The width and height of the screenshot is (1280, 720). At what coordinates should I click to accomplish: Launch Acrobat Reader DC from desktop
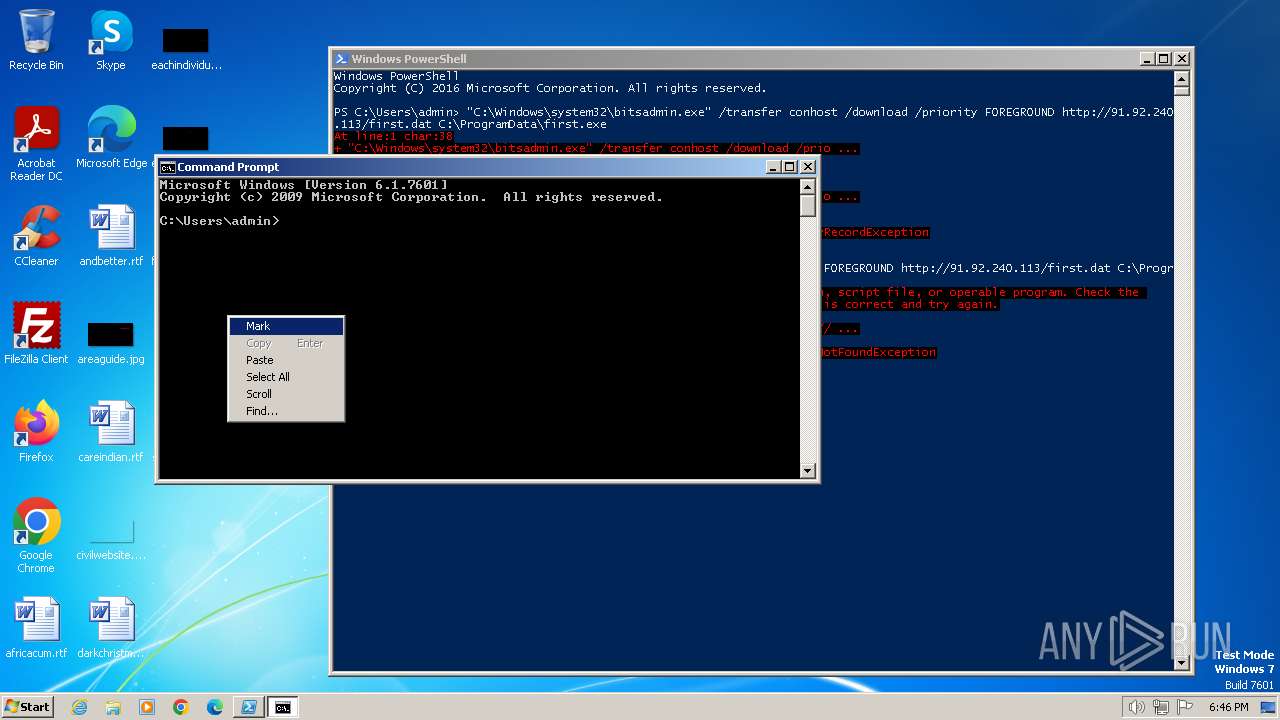tap(36, 145)
